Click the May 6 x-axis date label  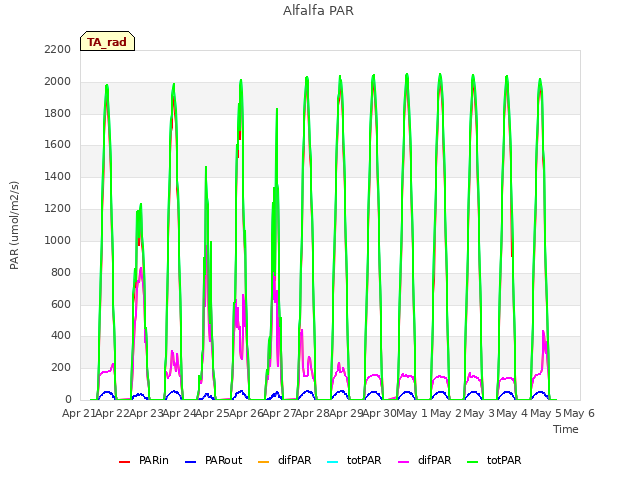coord(579,413)
